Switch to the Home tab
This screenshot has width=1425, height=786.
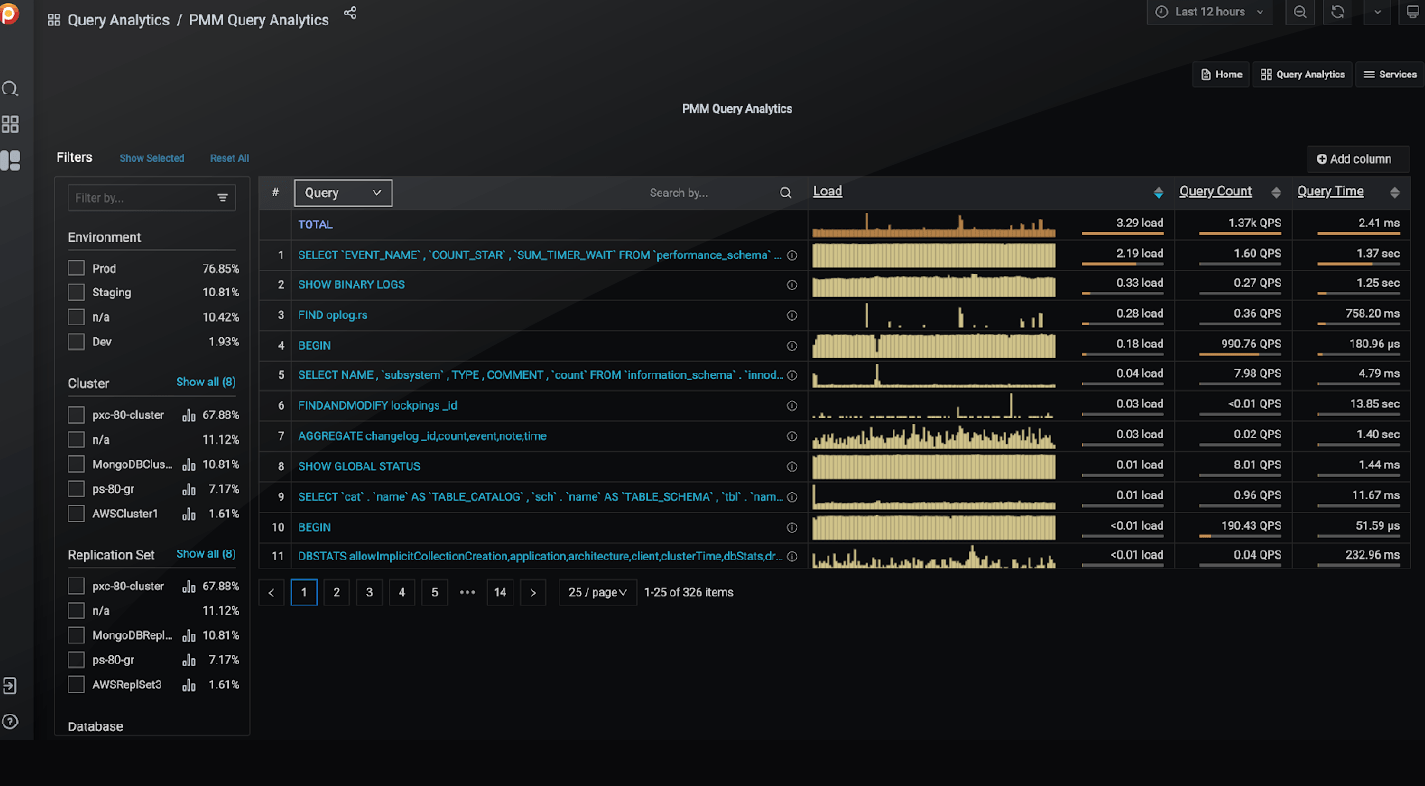pyautogui.click(x=1220, y=74)
